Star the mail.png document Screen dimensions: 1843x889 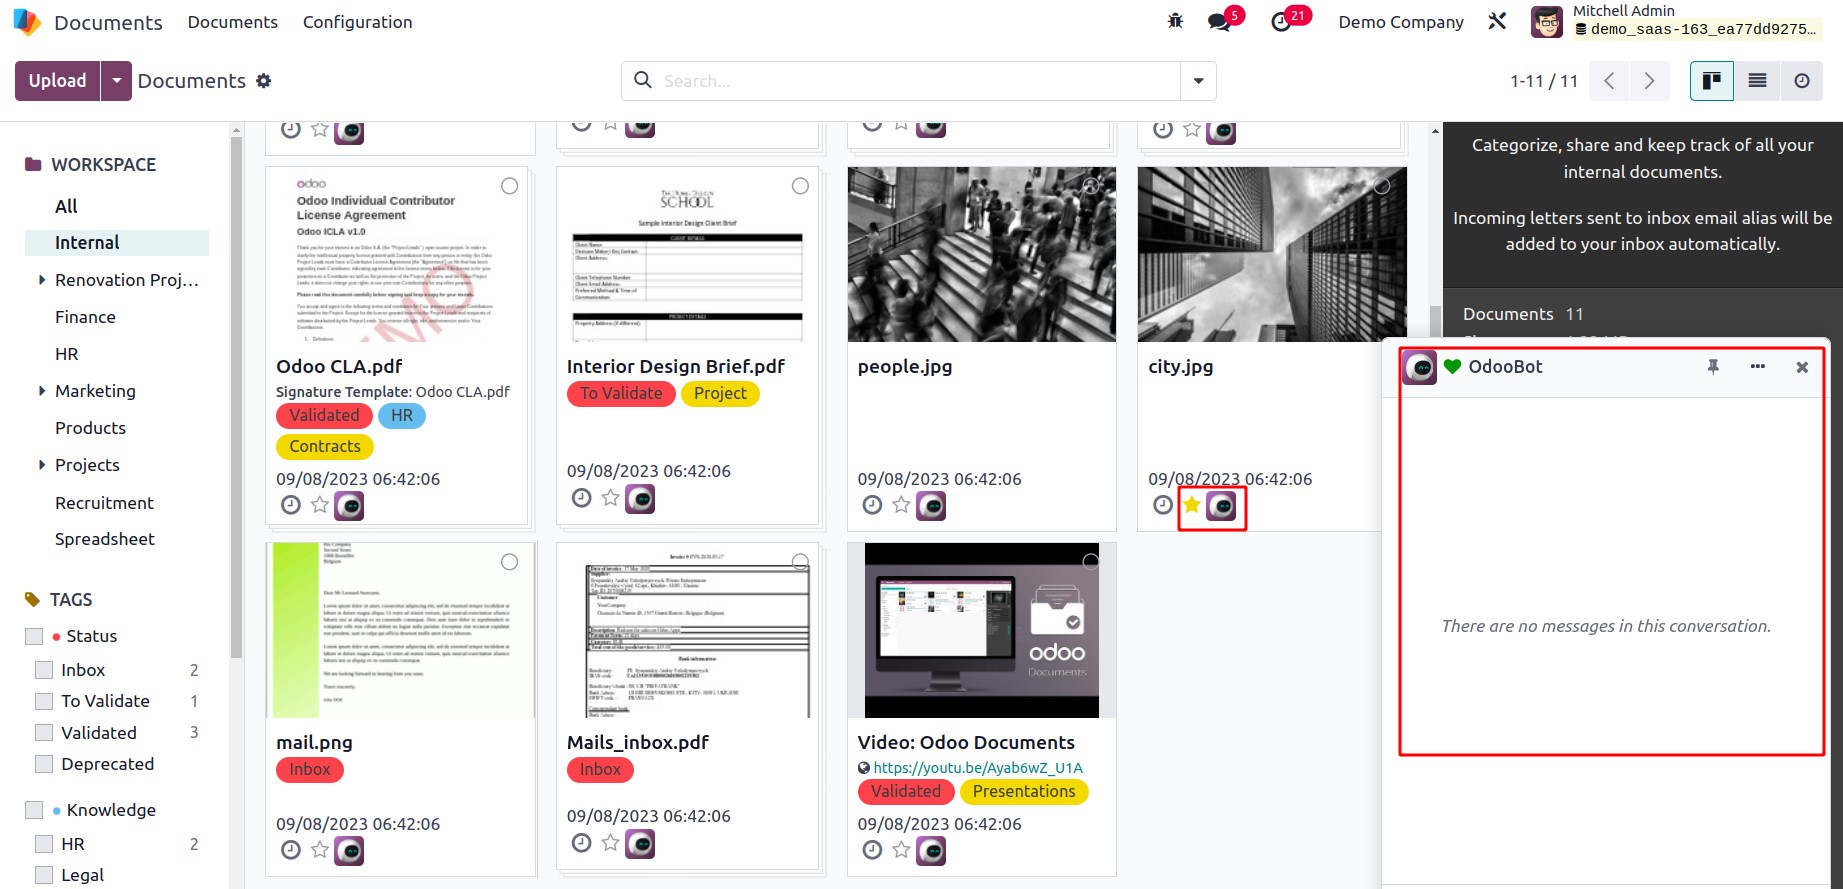tap(320, 850)
